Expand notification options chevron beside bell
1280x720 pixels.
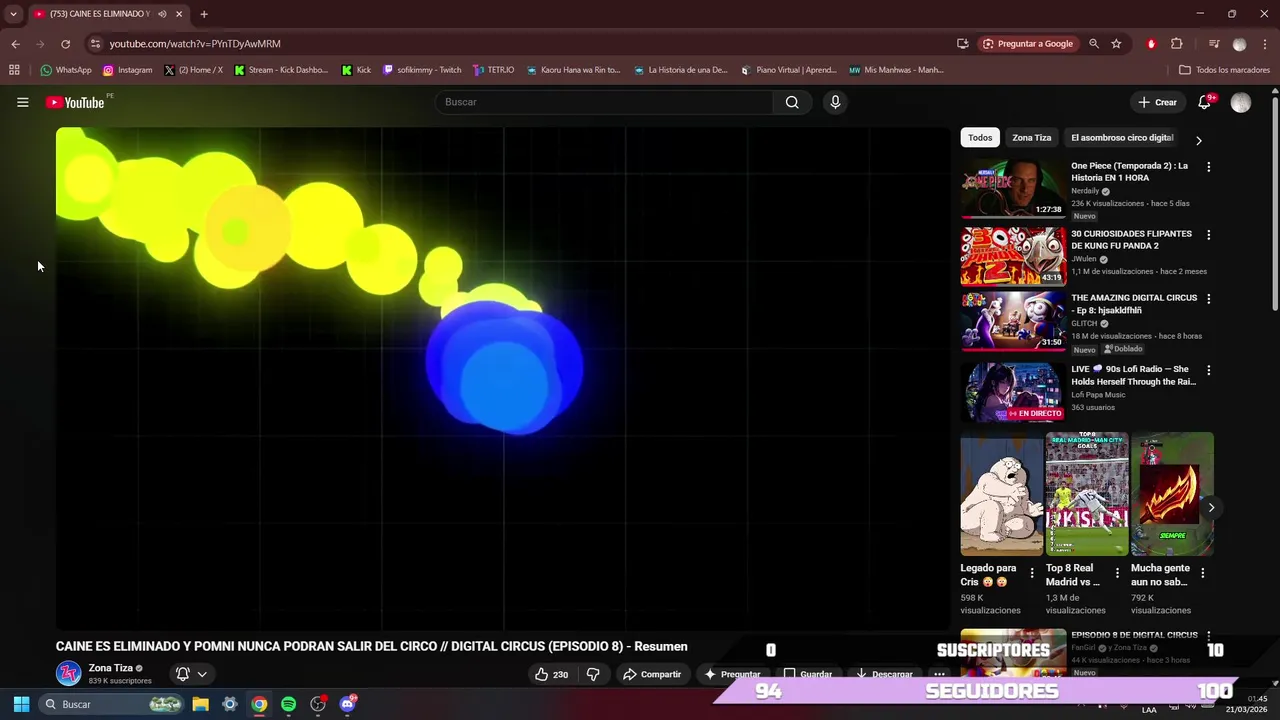(202, 674)
